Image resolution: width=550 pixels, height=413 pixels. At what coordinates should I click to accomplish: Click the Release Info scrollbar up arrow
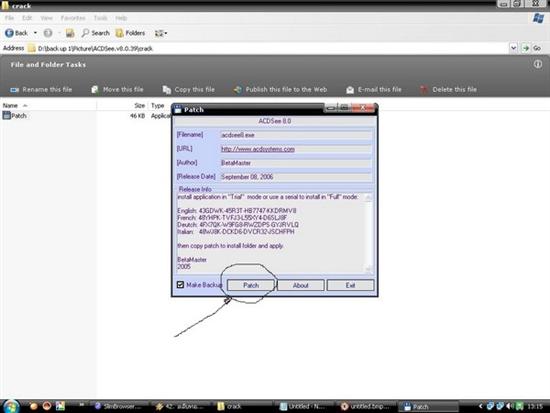pyautogui.click(x=368, y=198)
